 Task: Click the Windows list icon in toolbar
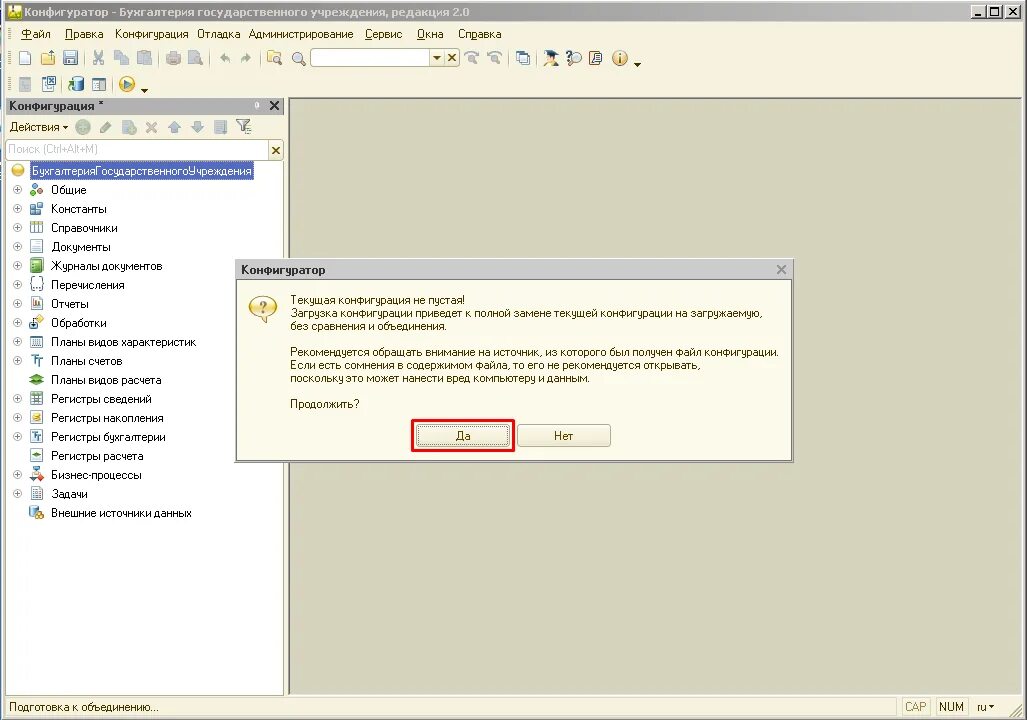(x=523, y=58)
